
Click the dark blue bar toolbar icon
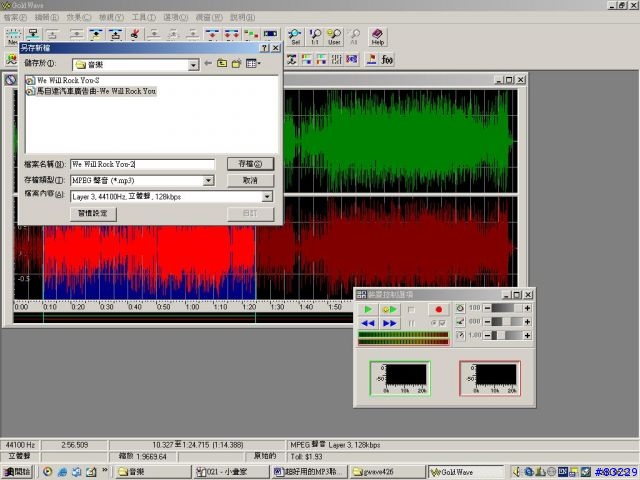pos(270,35)
